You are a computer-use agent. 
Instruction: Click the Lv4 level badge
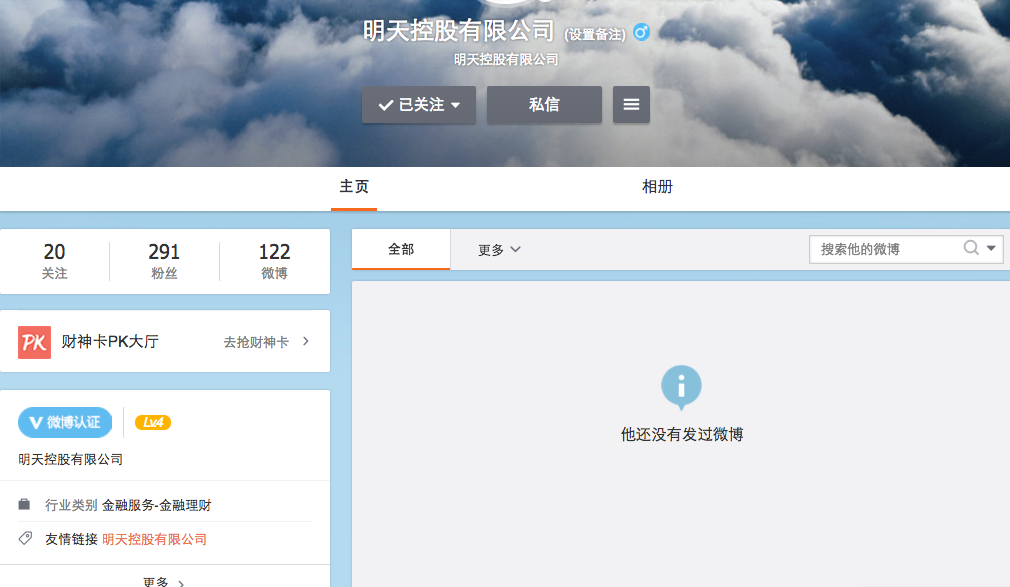click(x=153, y=423)
